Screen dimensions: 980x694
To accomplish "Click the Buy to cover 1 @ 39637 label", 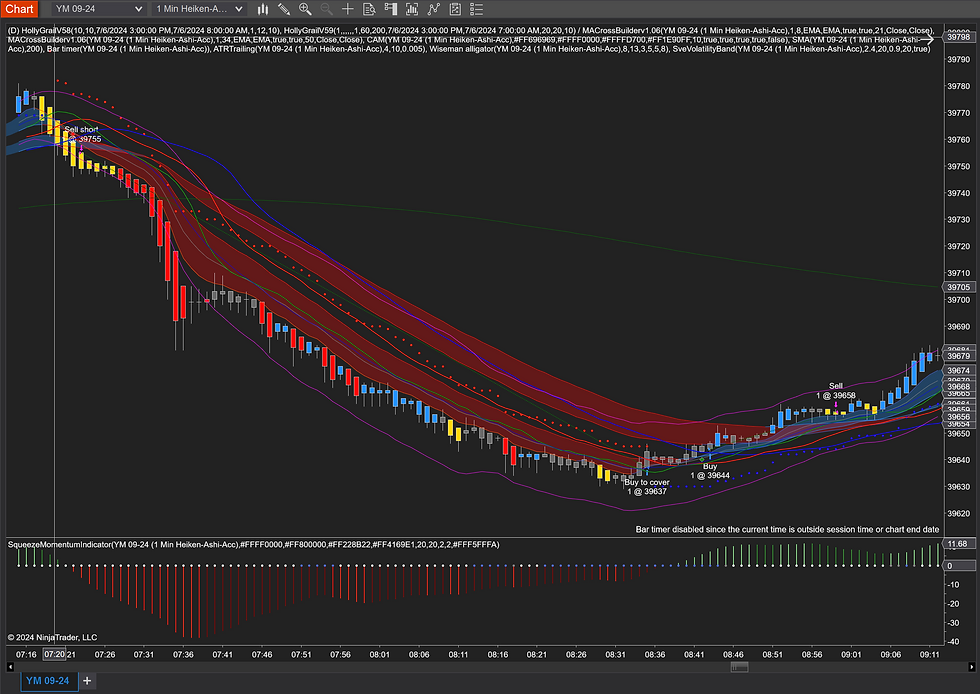I will click(647, 486).
